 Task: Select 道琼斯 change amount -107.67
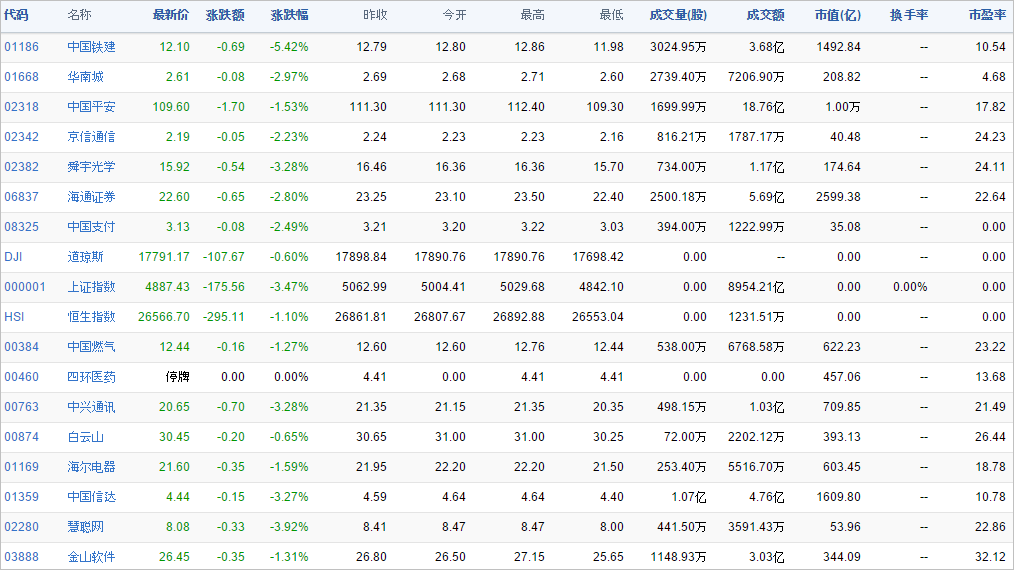point(224,257)
